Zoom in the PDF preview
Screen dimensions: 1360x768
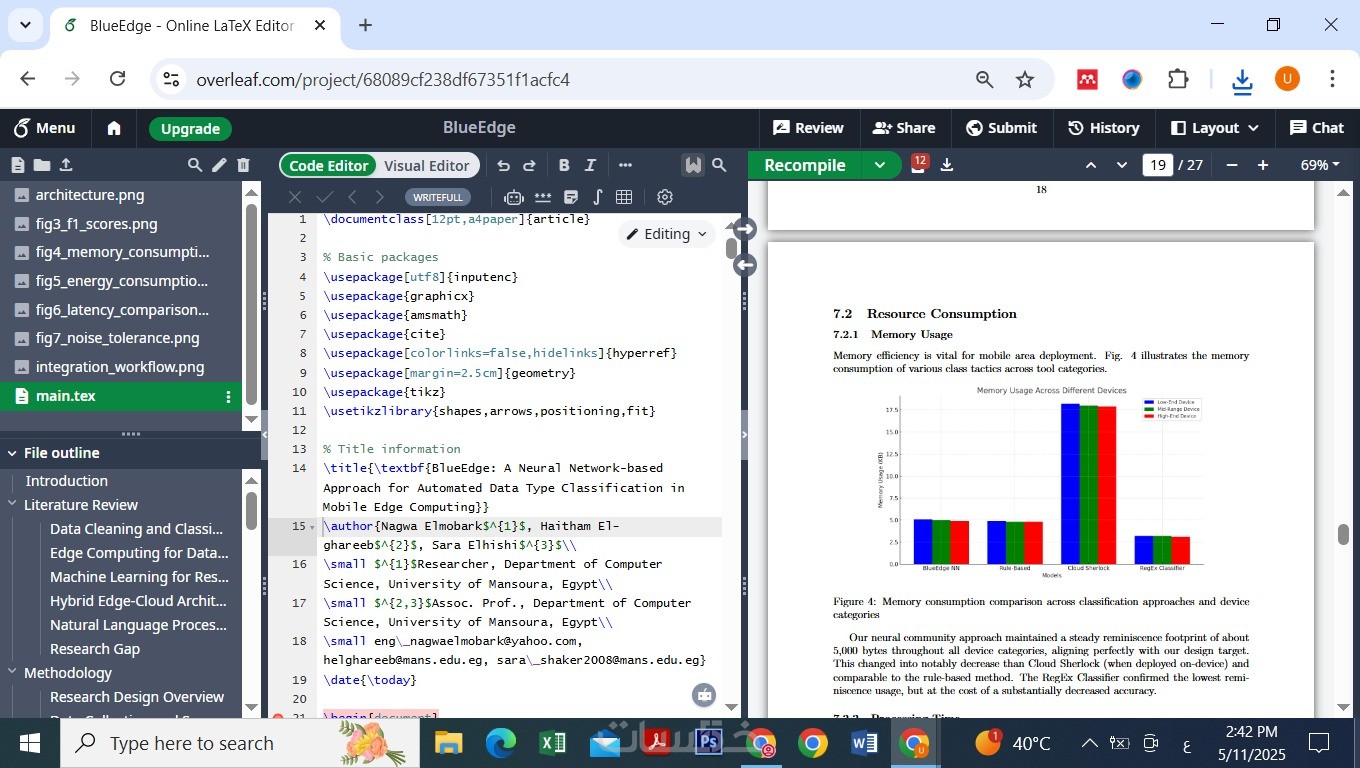click(x=1263, y=165)
